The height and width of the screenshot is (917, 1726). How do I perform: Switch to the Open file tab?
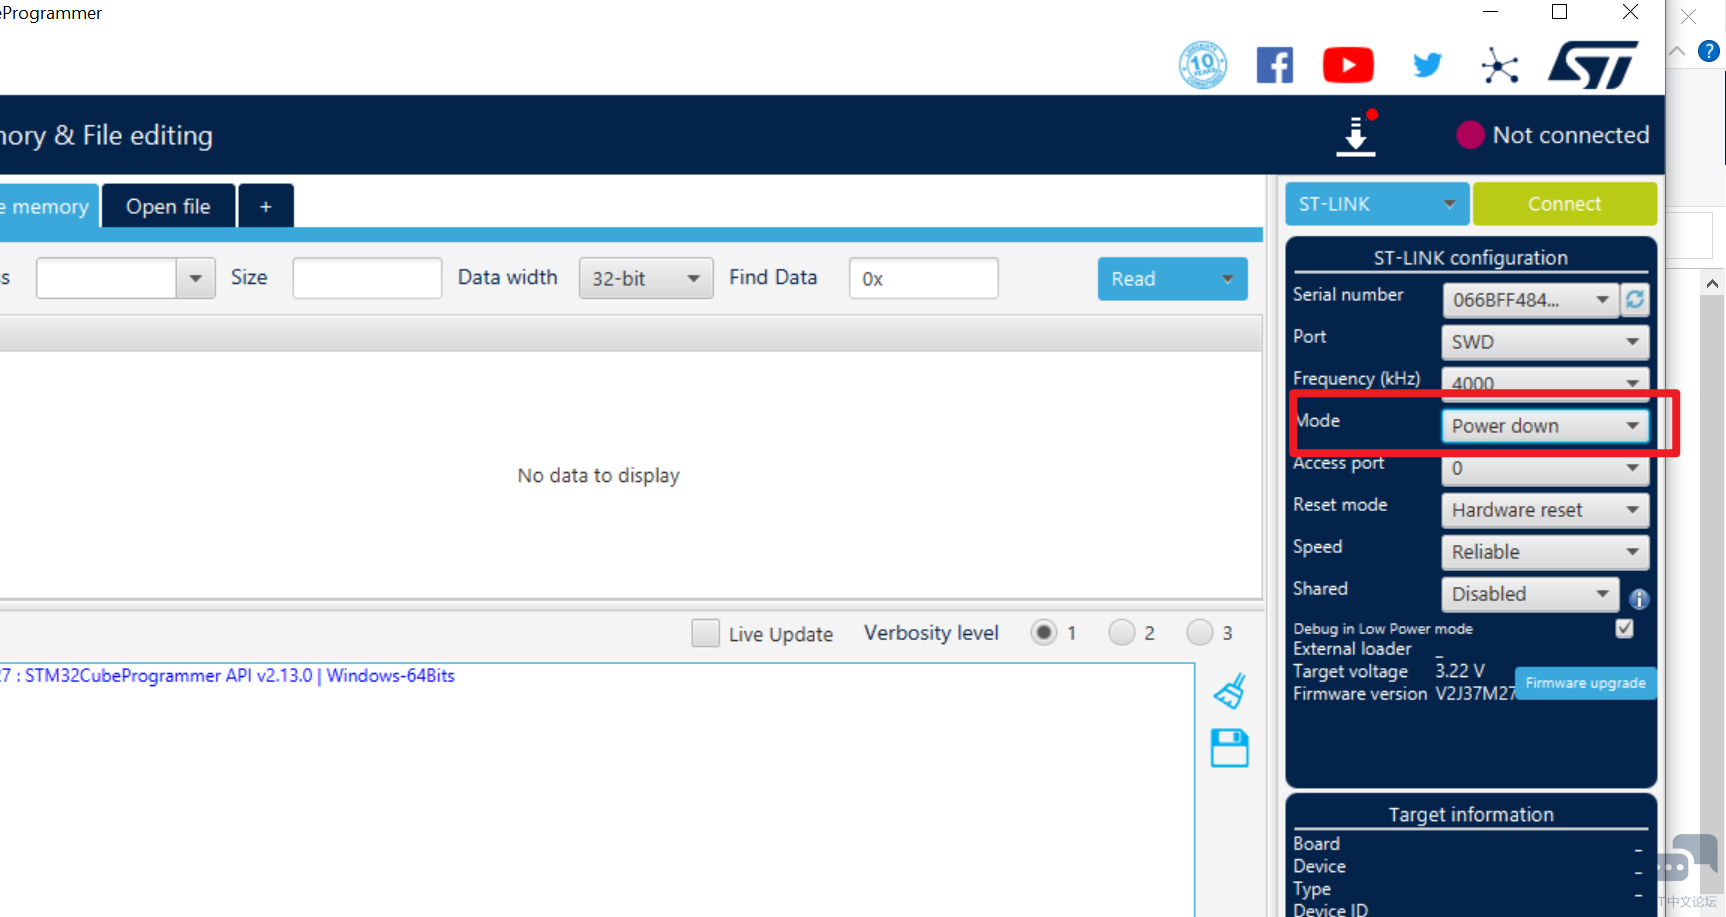(x=168, y=206)
